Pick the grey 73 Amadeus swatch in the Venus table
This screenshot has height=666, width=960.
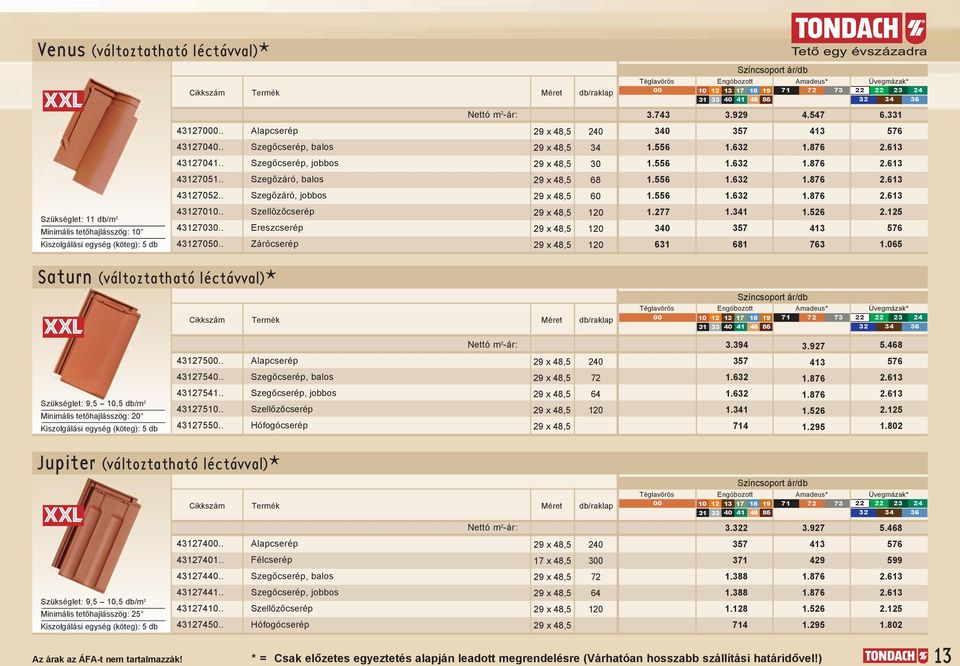pyautogui.click(x=838, y=91)
